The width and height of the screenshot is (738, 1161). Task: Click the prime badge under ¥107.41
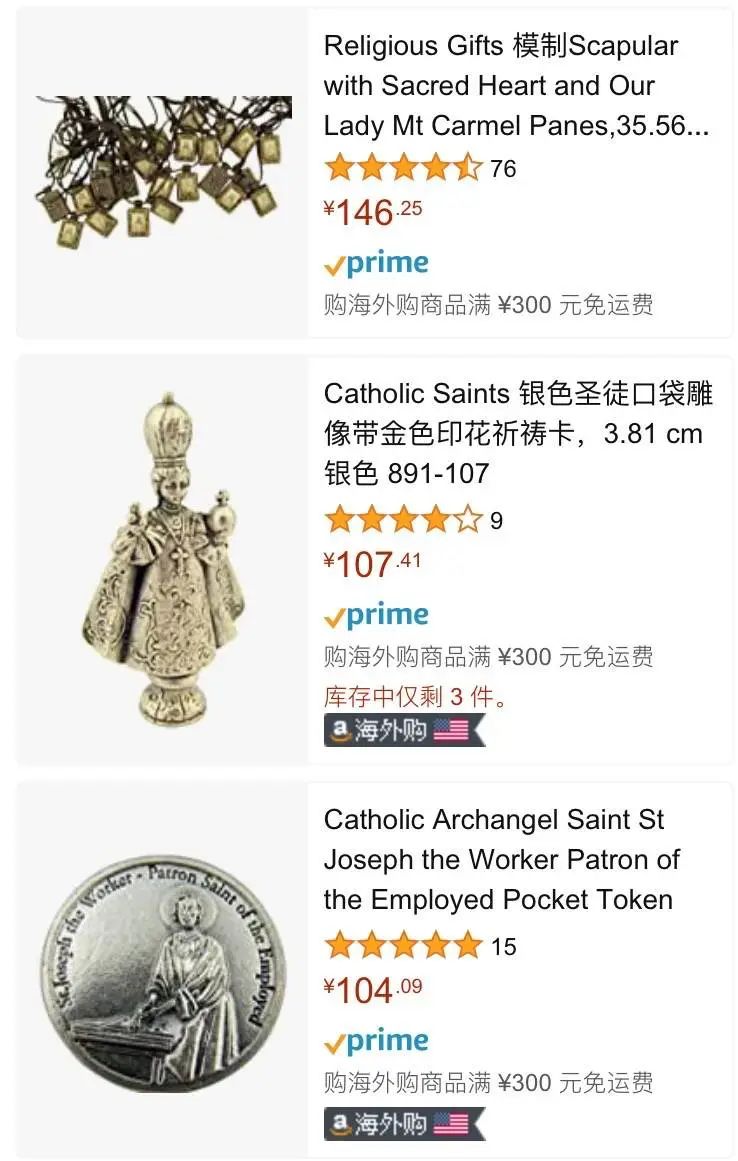tap(376, 615)
